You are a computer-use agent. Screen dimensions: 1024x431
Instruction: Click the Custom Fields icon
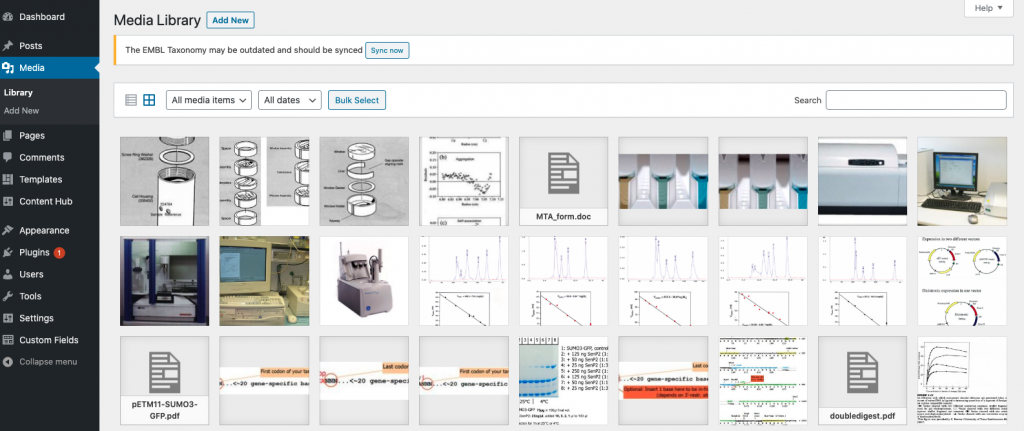click(x=8, y=340)
